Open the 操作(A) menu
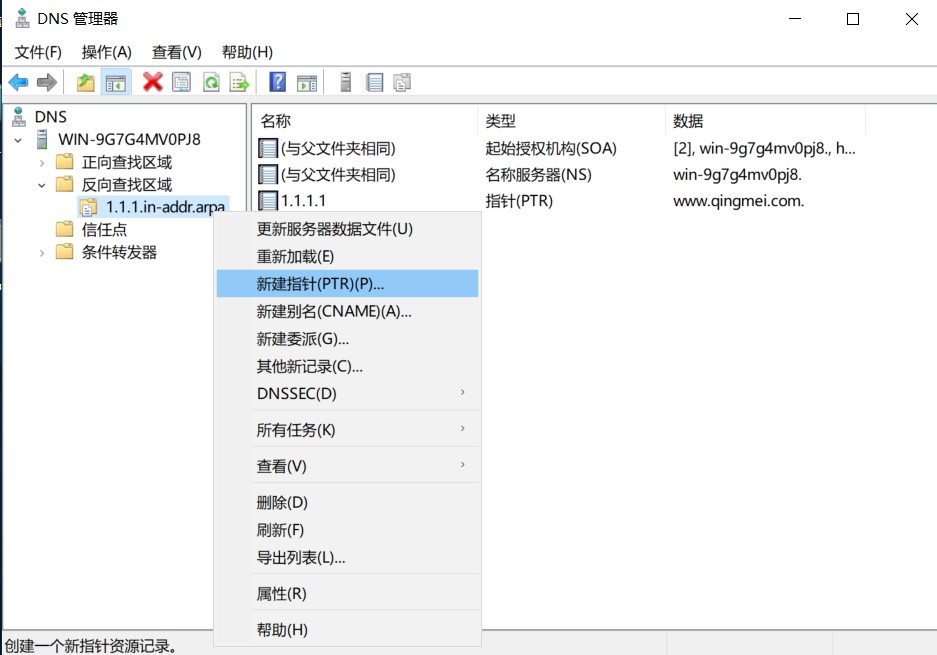The width and height of the screenshot is (937, 655). 106,53
